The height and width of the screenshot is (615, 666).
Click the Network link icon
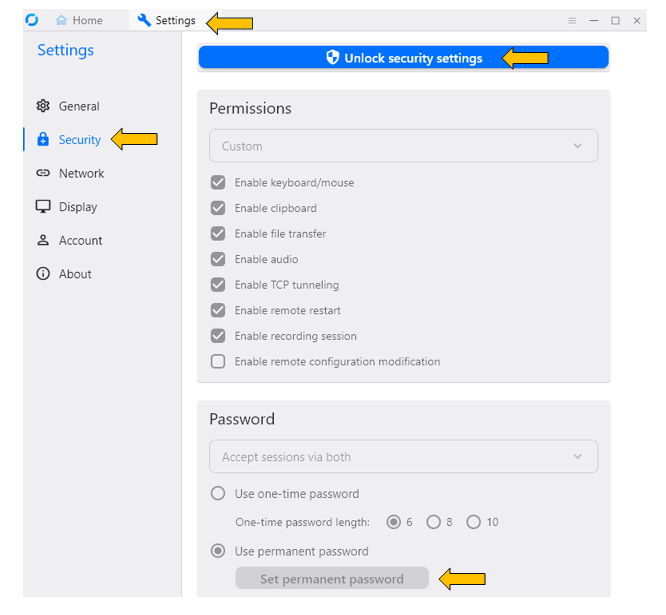tap(43, 173)
